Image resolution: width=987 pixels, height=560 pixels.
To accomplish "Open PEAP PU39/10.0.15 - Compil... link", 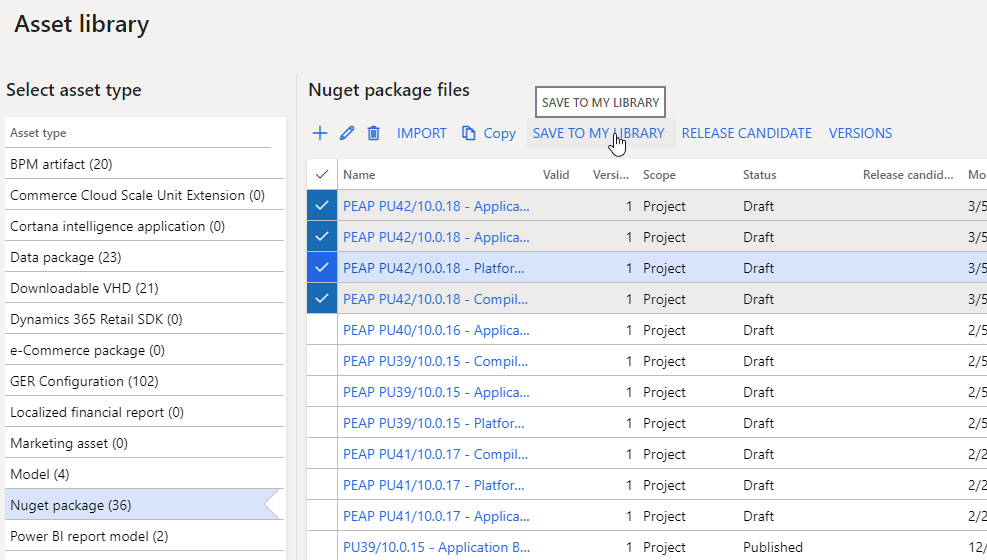I will coord(435,361).
